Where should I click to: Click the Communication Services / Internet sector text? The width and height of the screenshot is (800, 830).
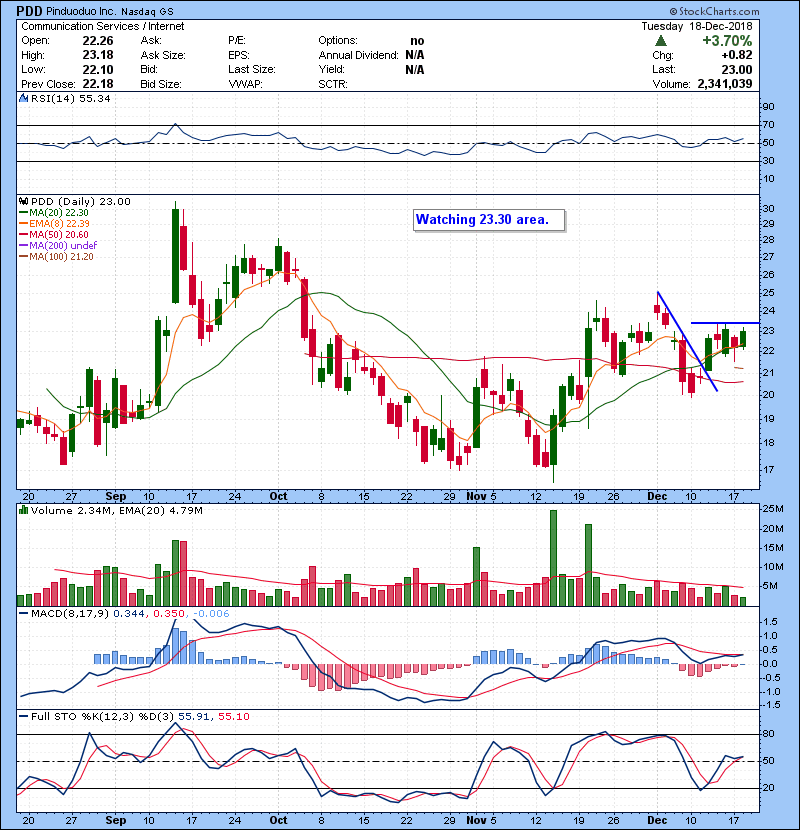click(x=103, y=26)
